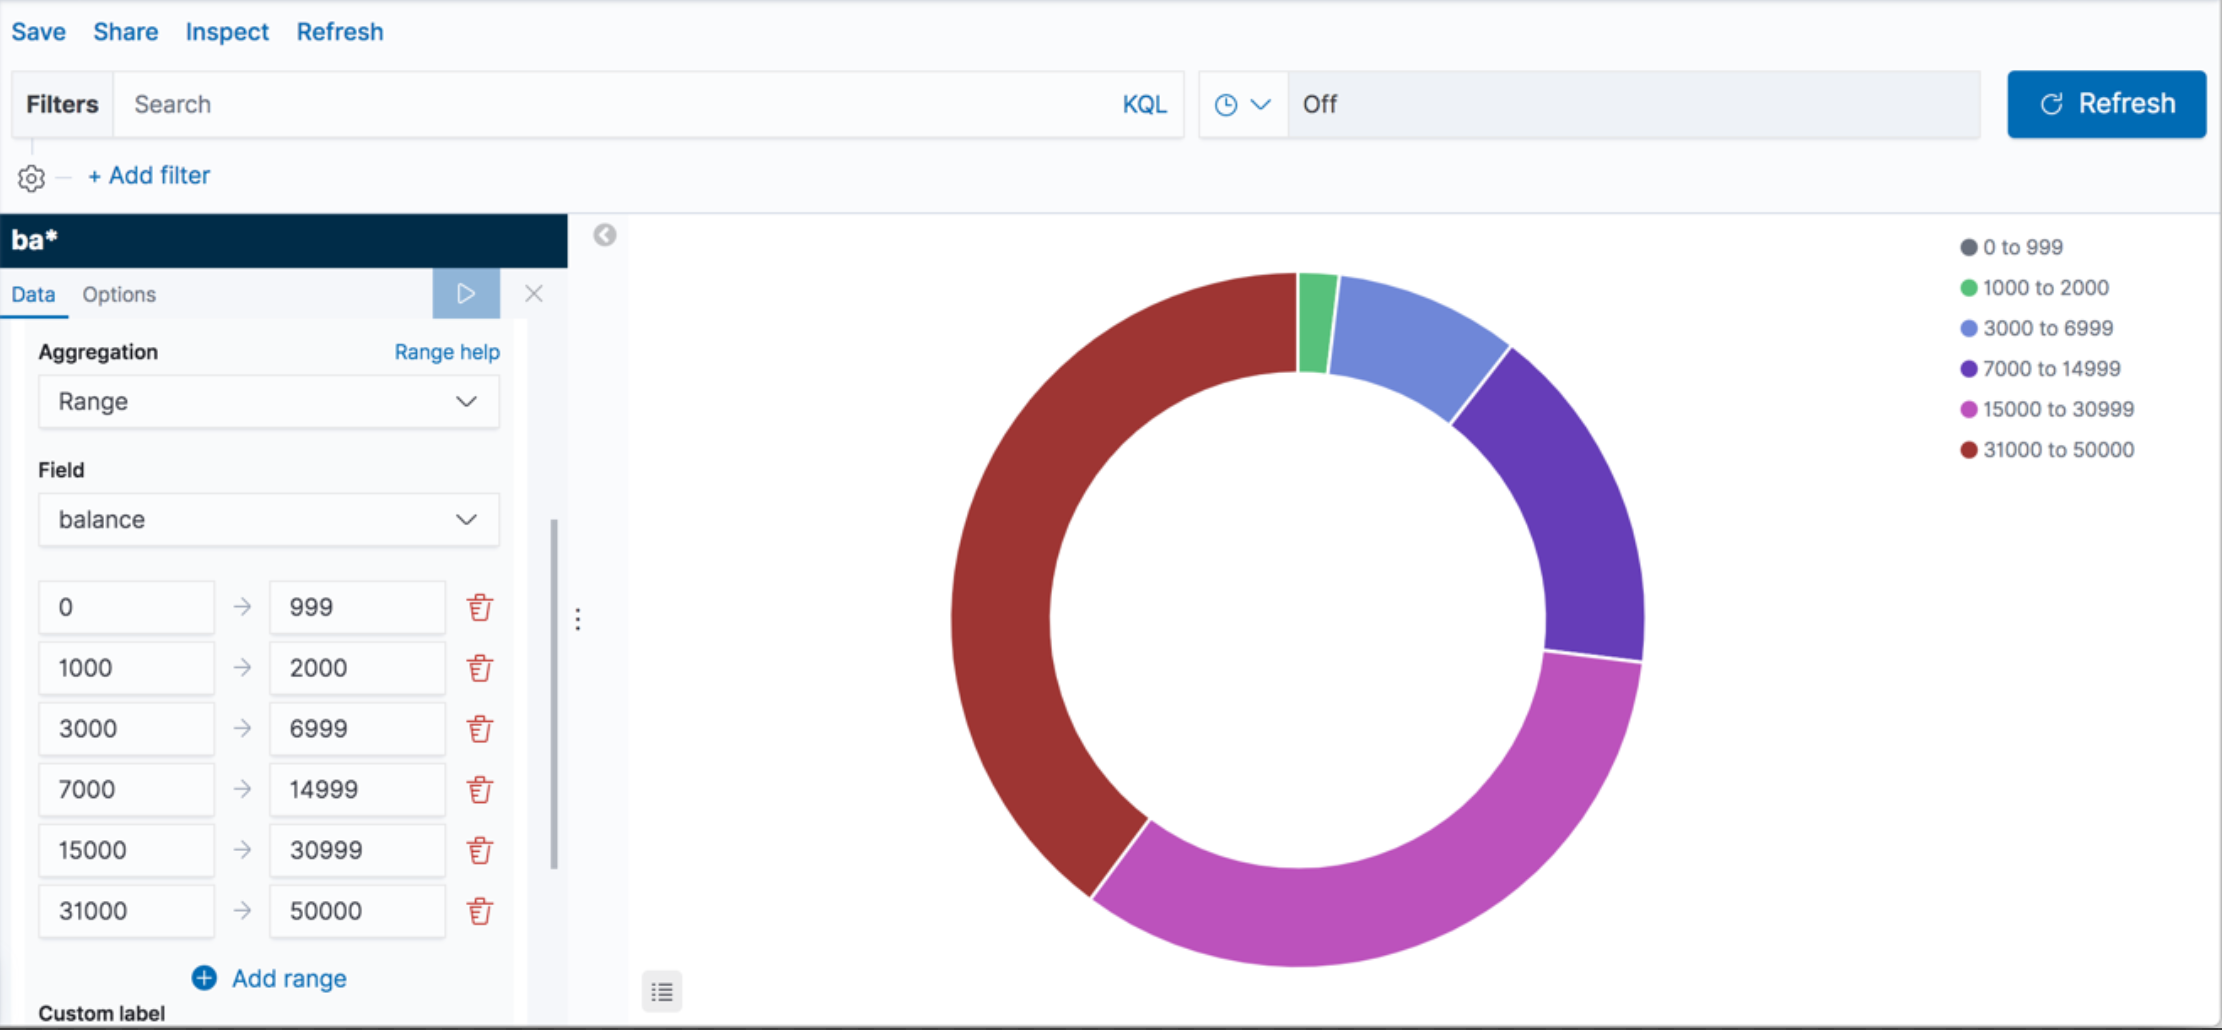2222x1030 pixels.
Task: Delete the 31000 to 50000 range row
Action: coord(479,911)
